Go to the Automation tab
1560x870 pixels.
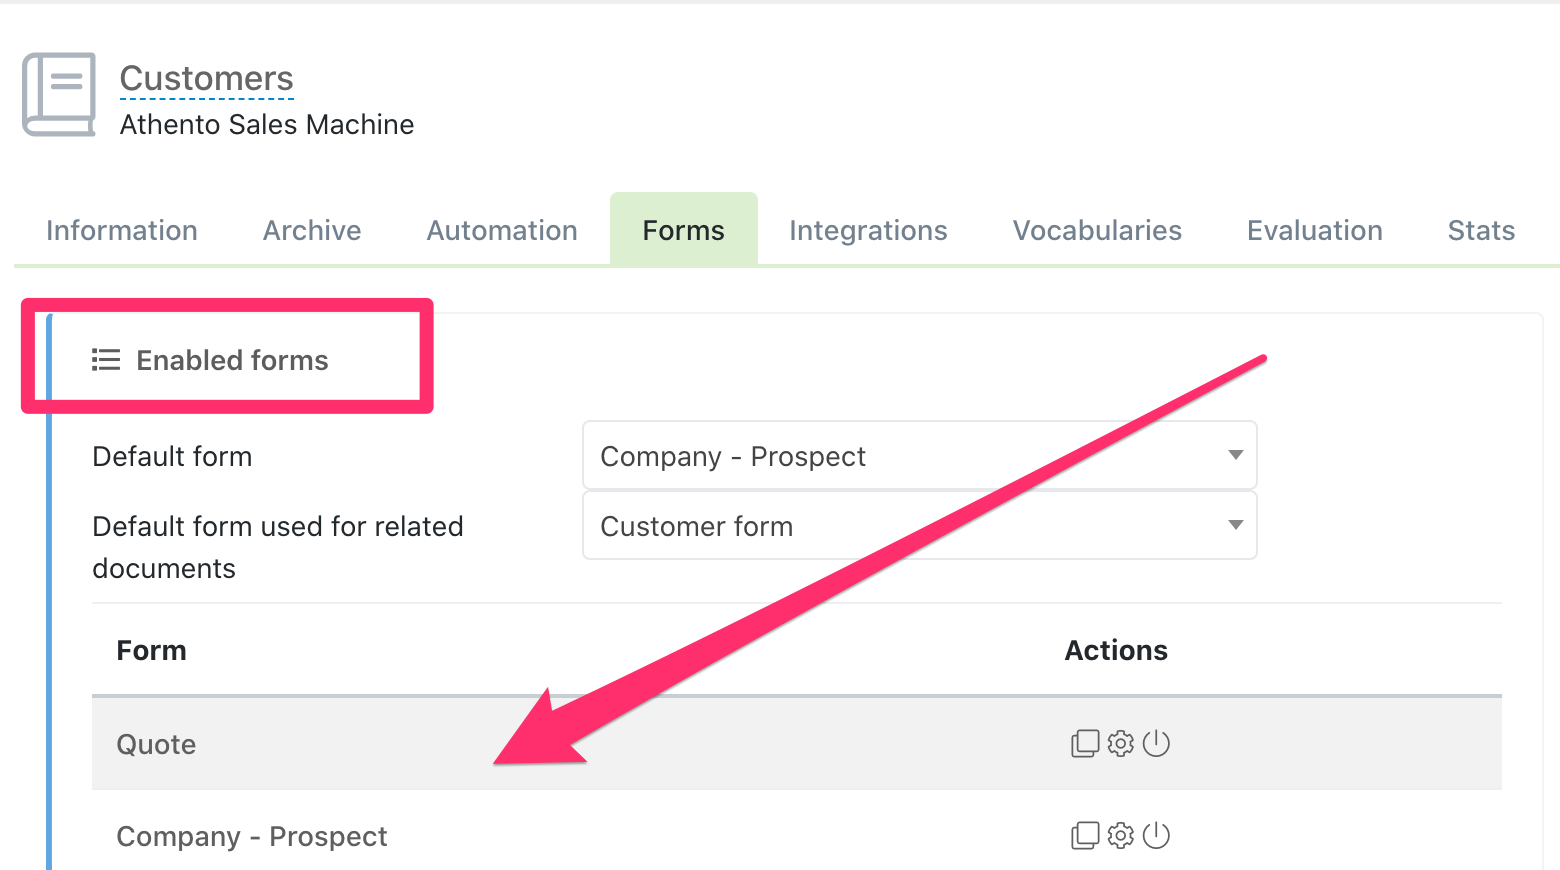click(x=502, y=231)
